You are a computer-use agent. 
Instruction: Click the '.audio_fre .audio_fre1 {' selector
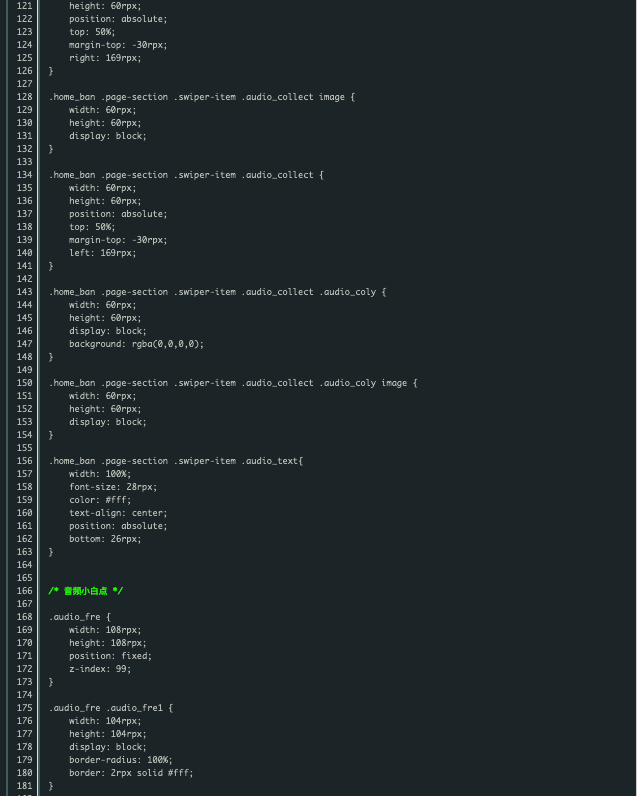click(x=111, y=708)
